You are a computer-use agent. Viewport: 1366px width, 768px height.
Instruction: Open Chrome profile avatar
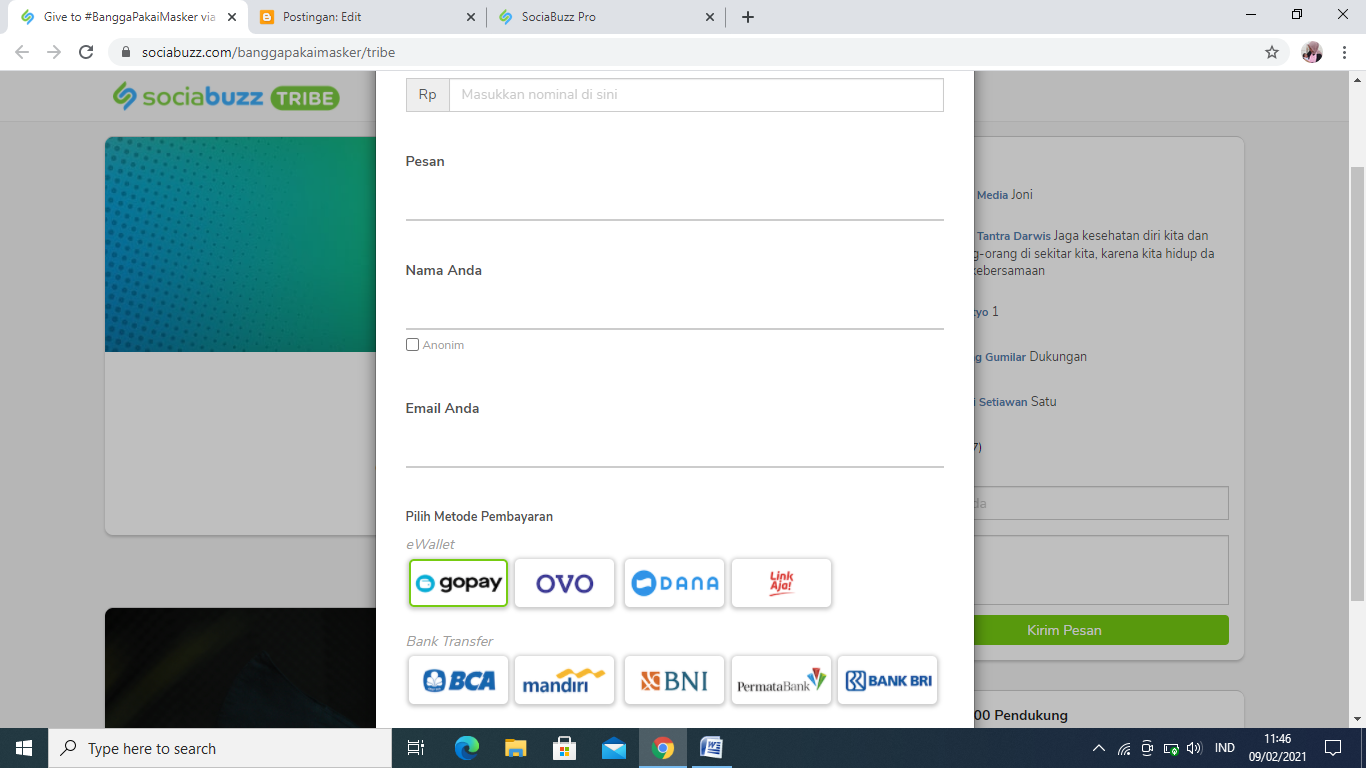click(x=1312, y=52)
